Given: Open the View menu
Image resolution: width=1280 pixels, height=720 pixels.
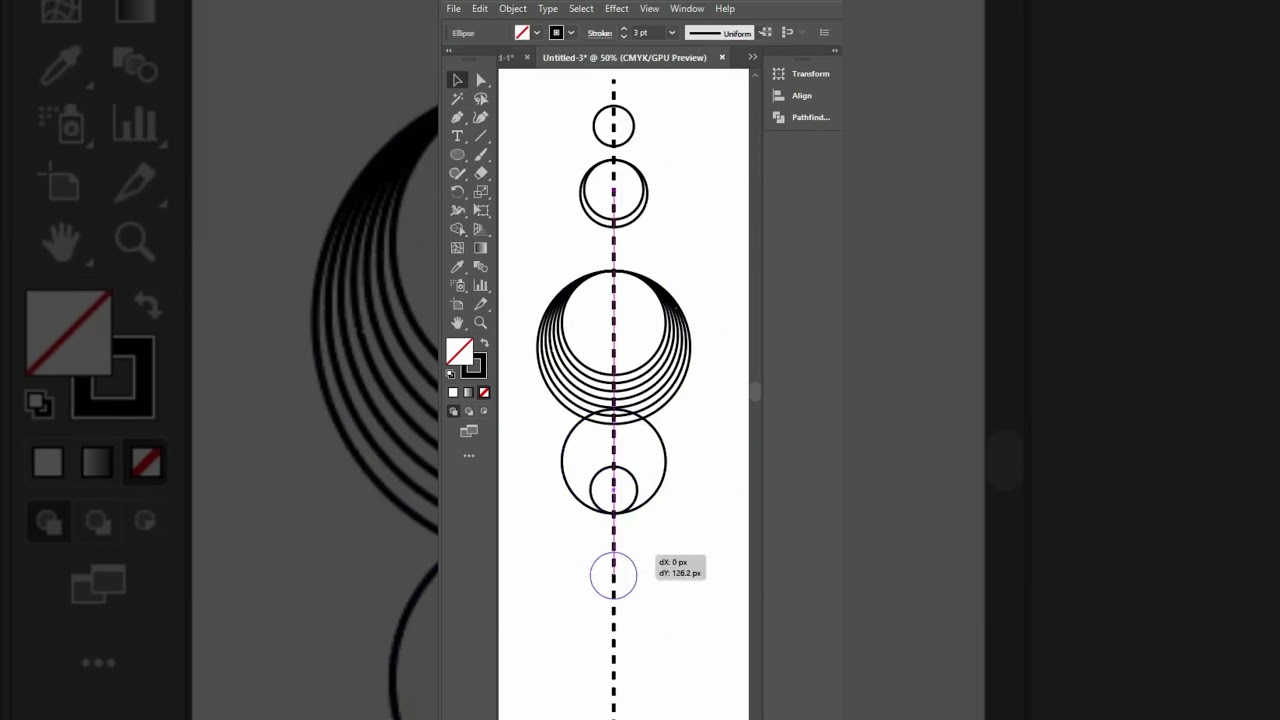Looking at the screenshot, I should (x=649, y=9).
